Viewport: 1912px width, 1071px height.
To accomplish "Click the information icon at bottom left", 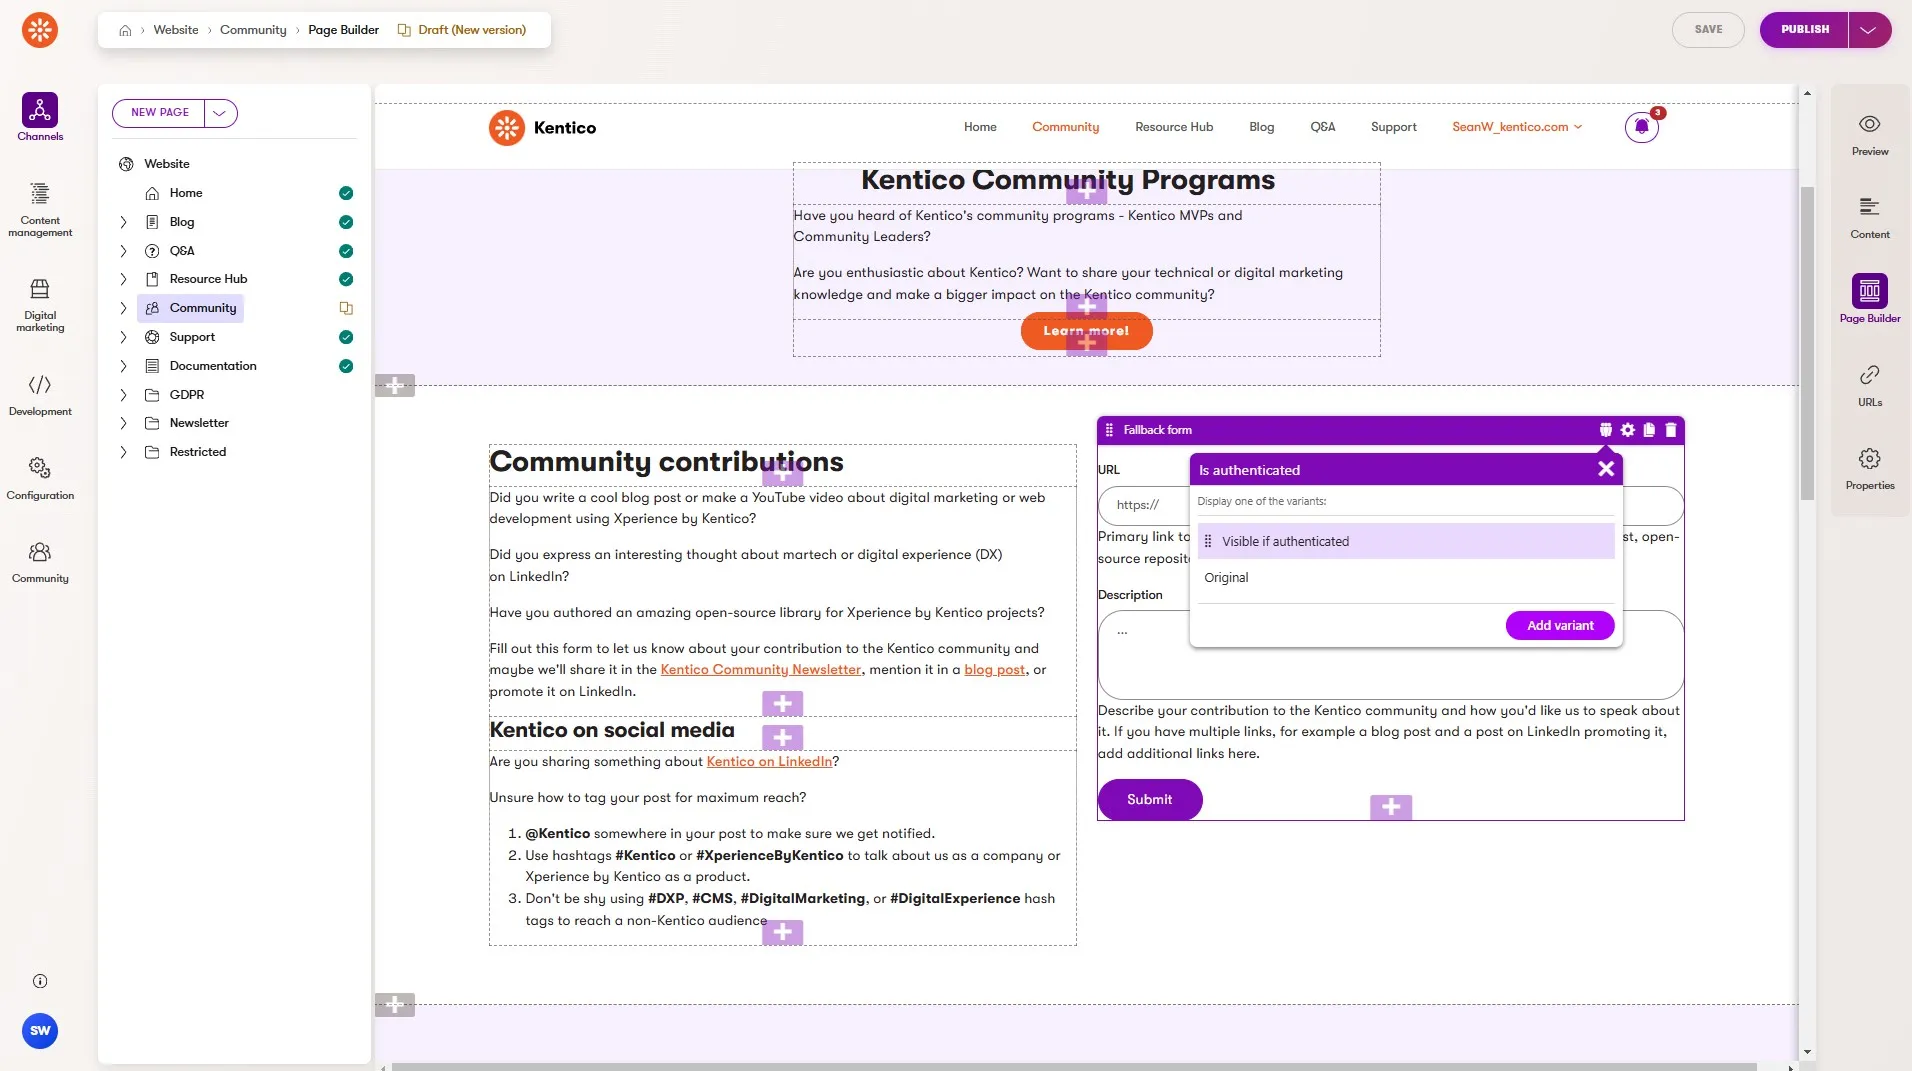I will 40,981.
